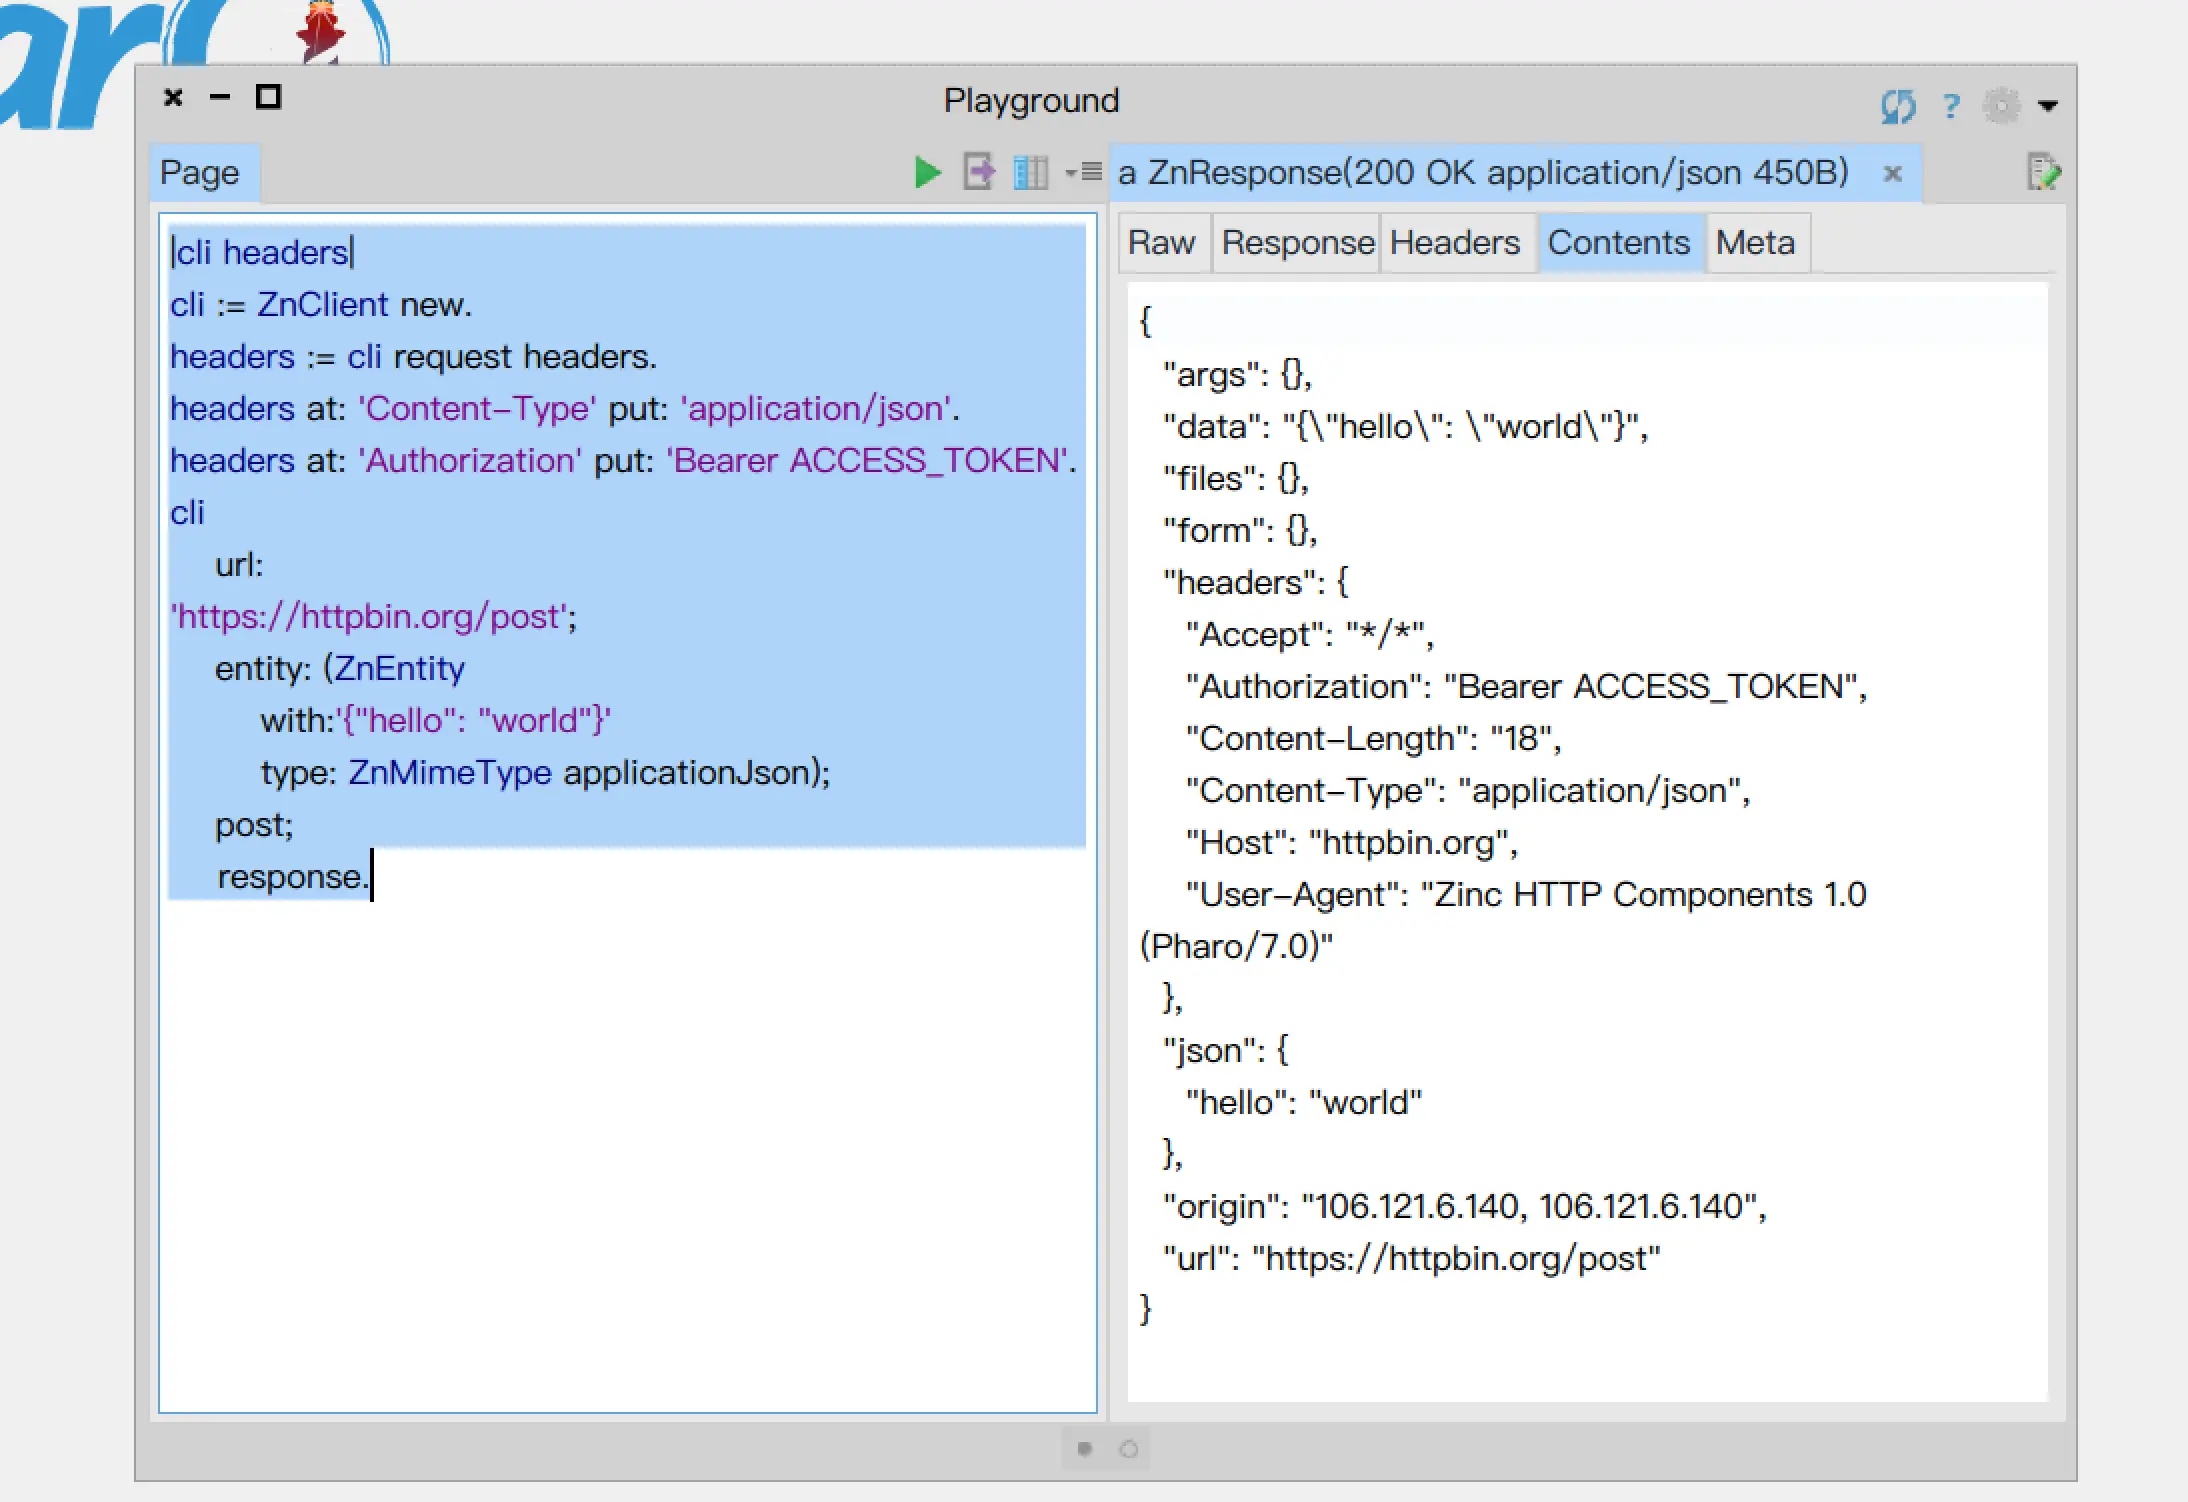The width and height of the screenshot is (2188, 1502).
Task: Expand the playground actions dropdown menu
Action: [x=1084, y=173]
